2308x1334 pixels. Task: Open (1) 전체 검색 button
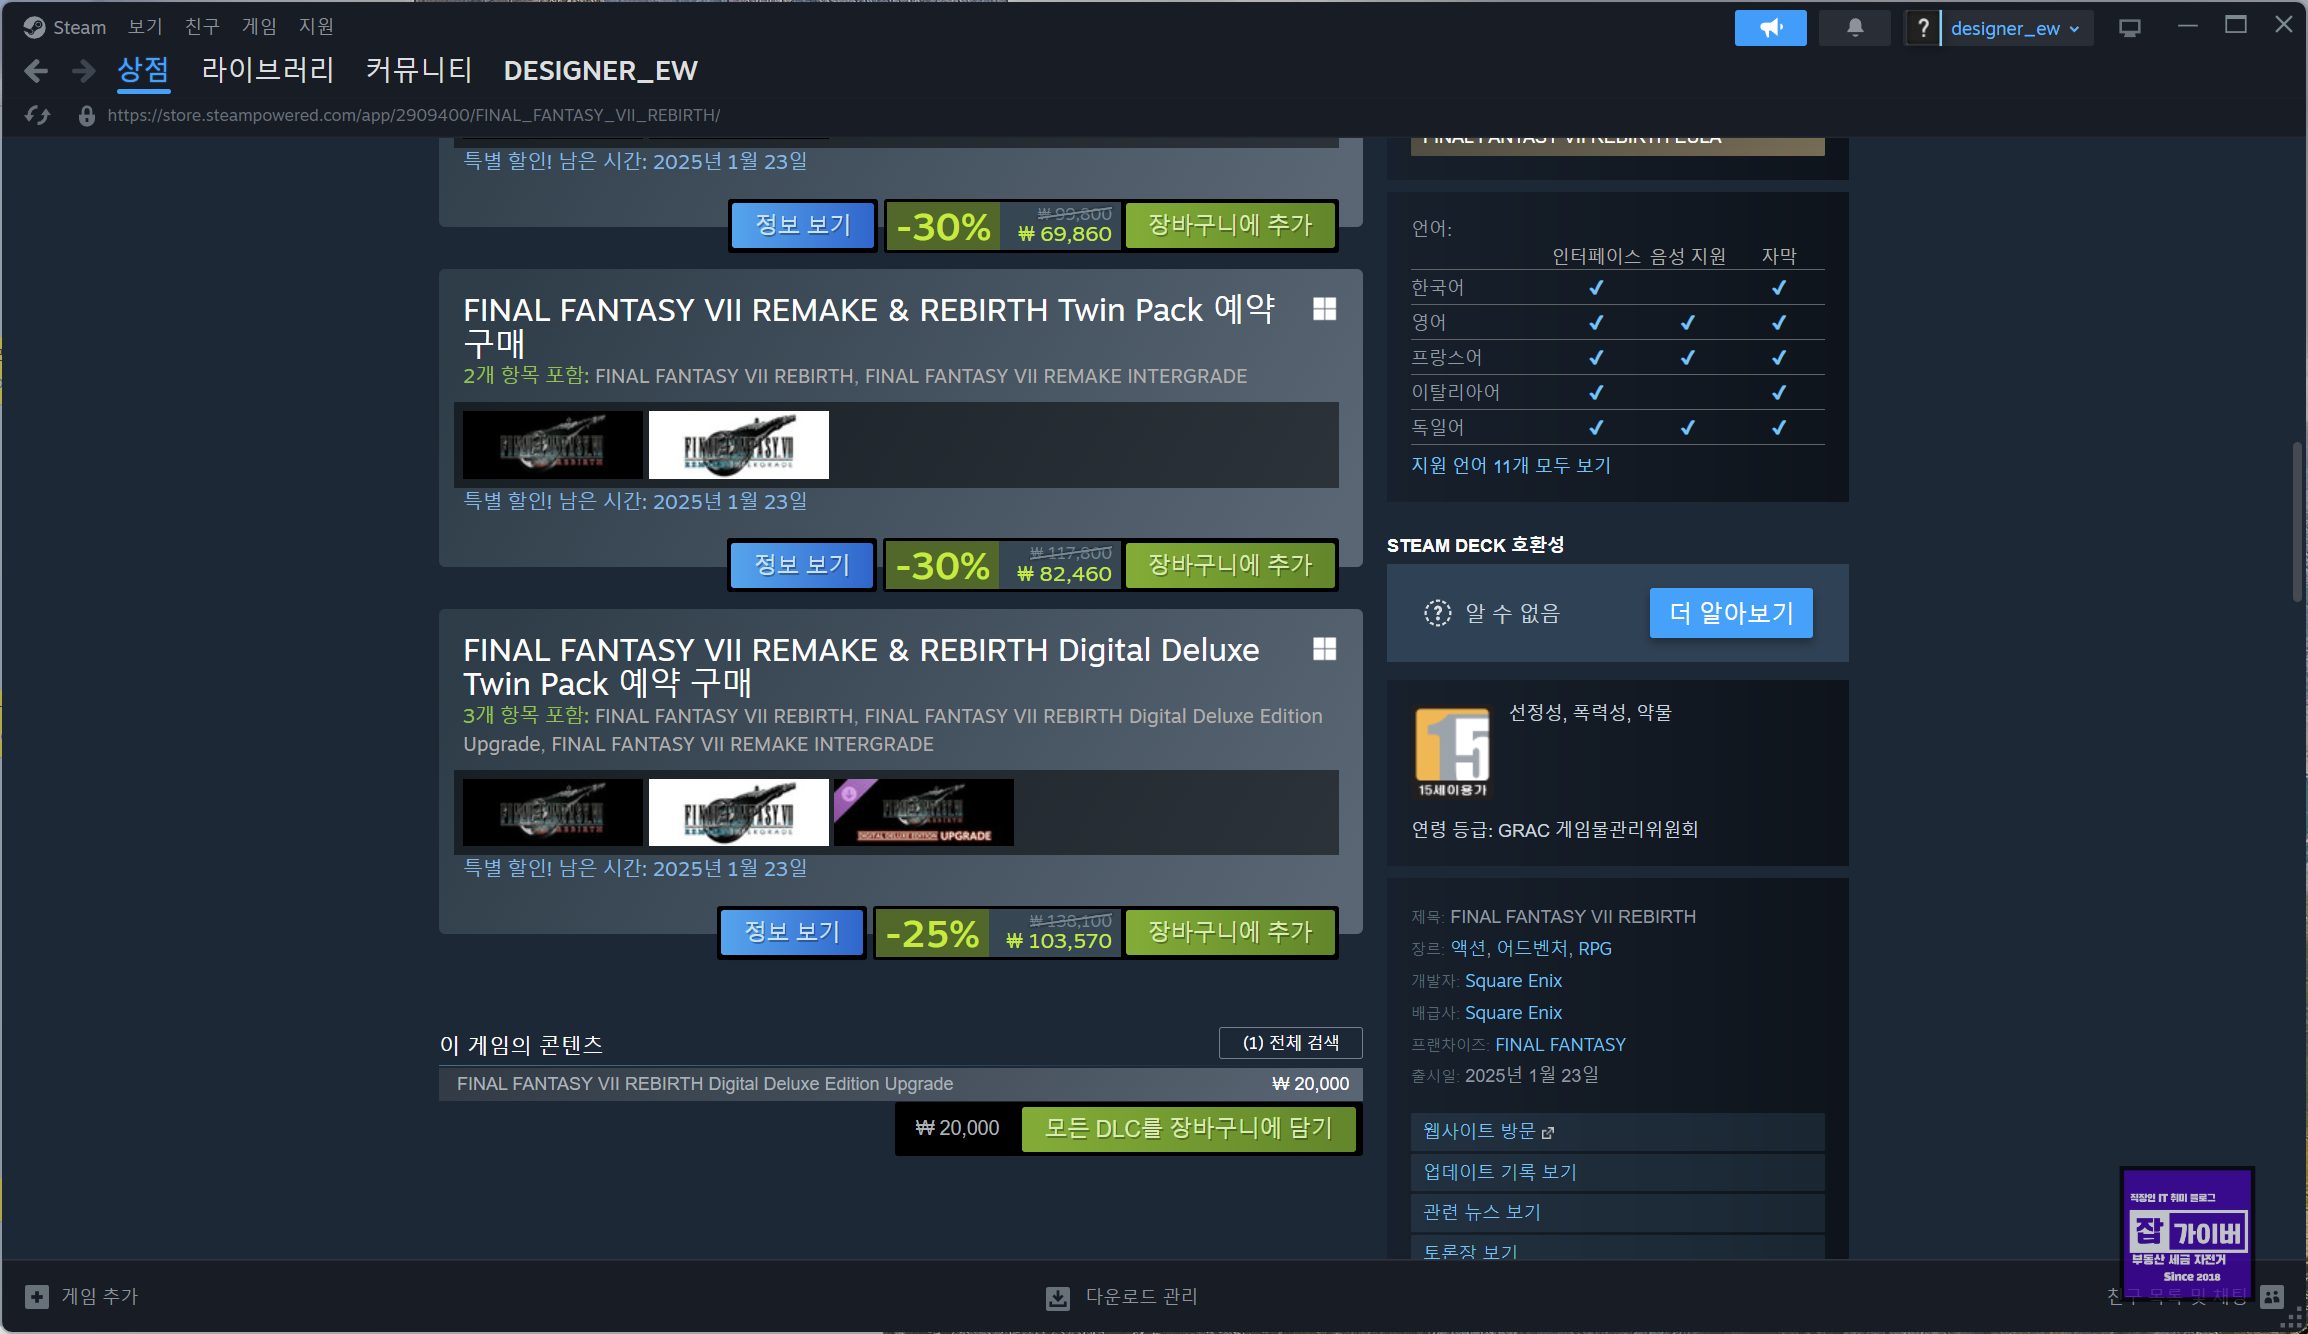pos(1290,1043)
